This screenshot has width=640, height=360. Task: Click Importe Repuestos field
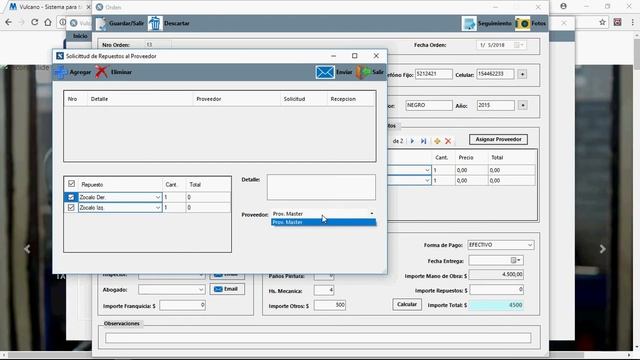[496, 290]
